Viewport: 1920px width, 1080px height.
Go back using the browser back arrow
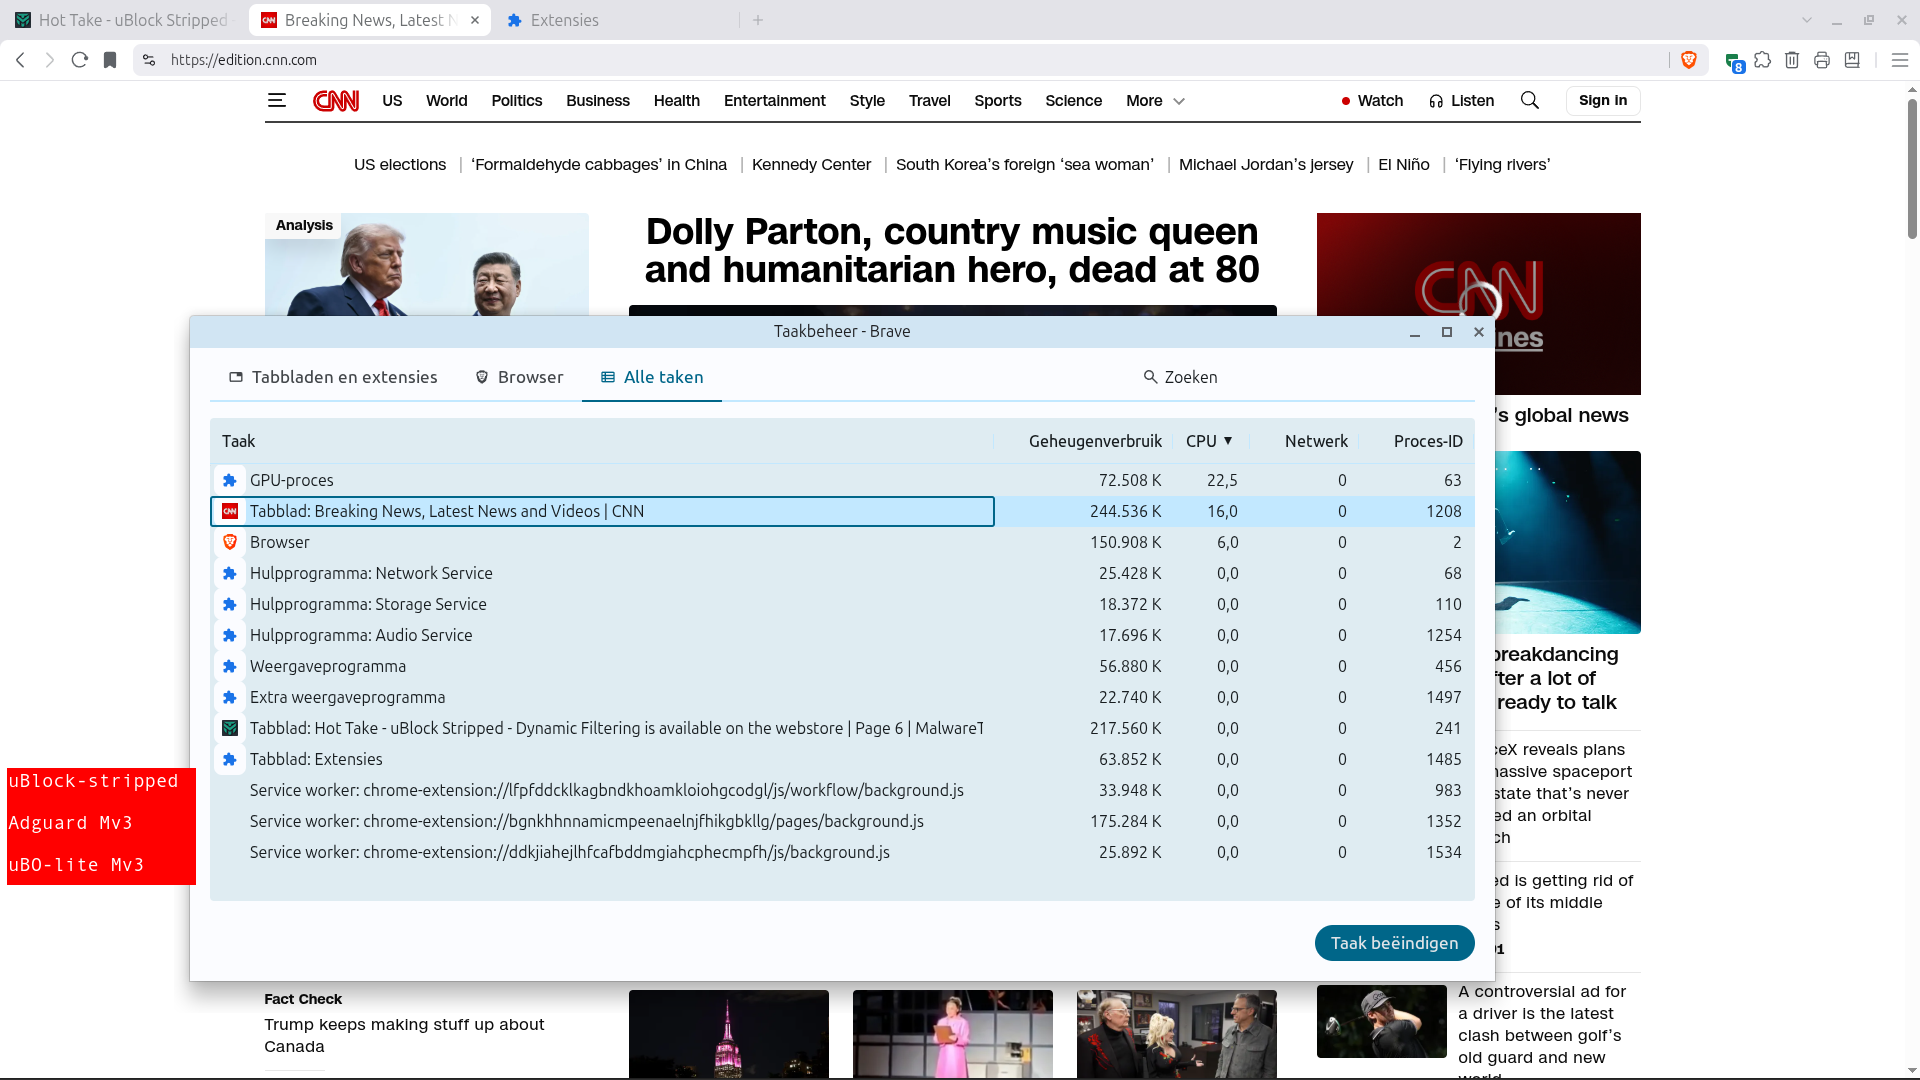click(20, 60)
